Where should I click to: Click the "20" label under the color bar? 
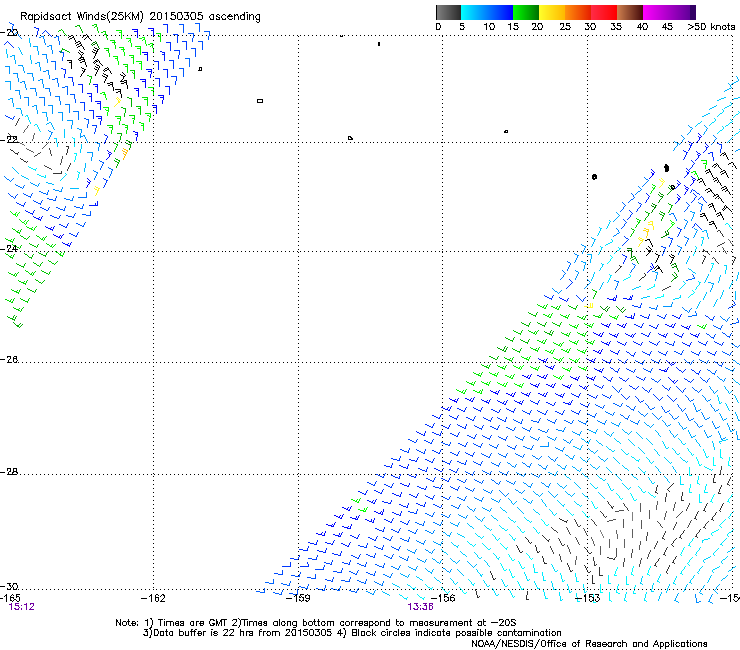537,27
